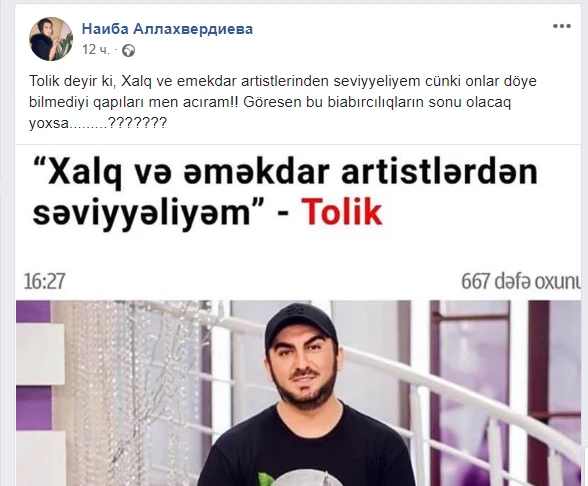Click the 16:27 article time label
The image size is (588, 486).
(x=44, y=281)
